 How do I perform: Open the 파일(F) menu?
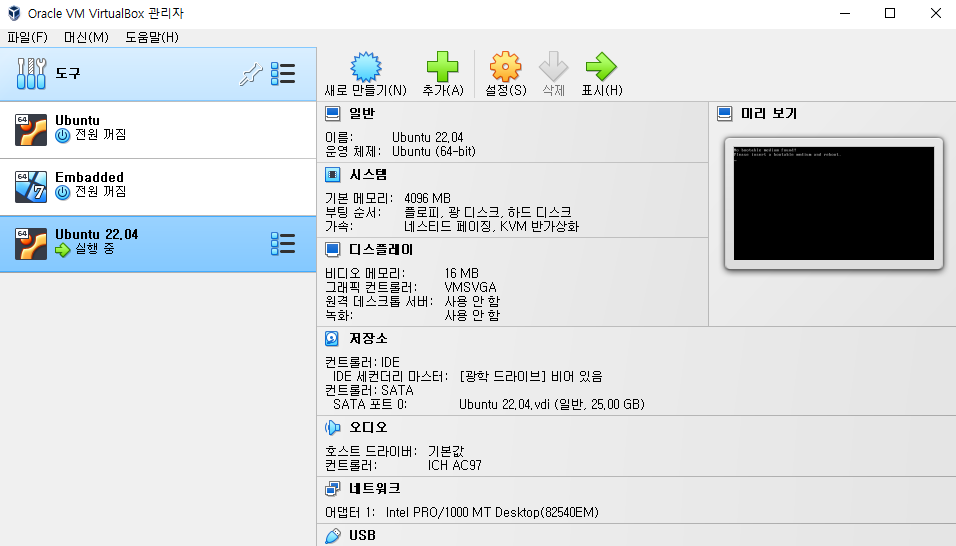27,37
